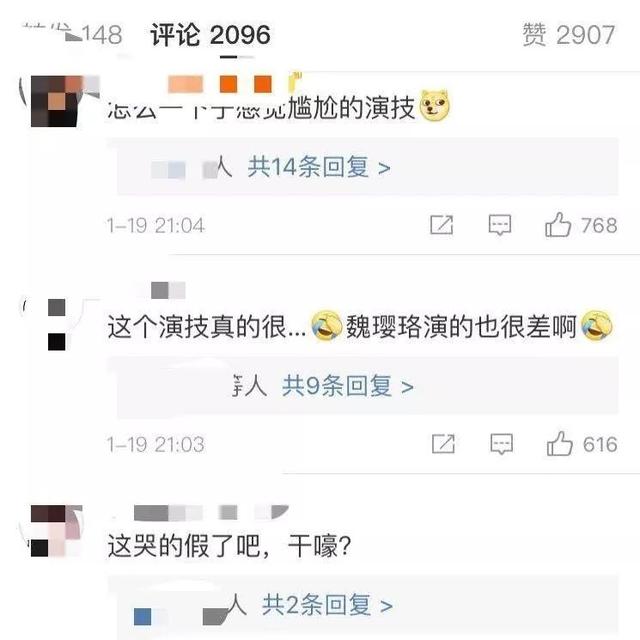Switch to 评论 2096 tab
Screen dimensions: 640x640
210,35
